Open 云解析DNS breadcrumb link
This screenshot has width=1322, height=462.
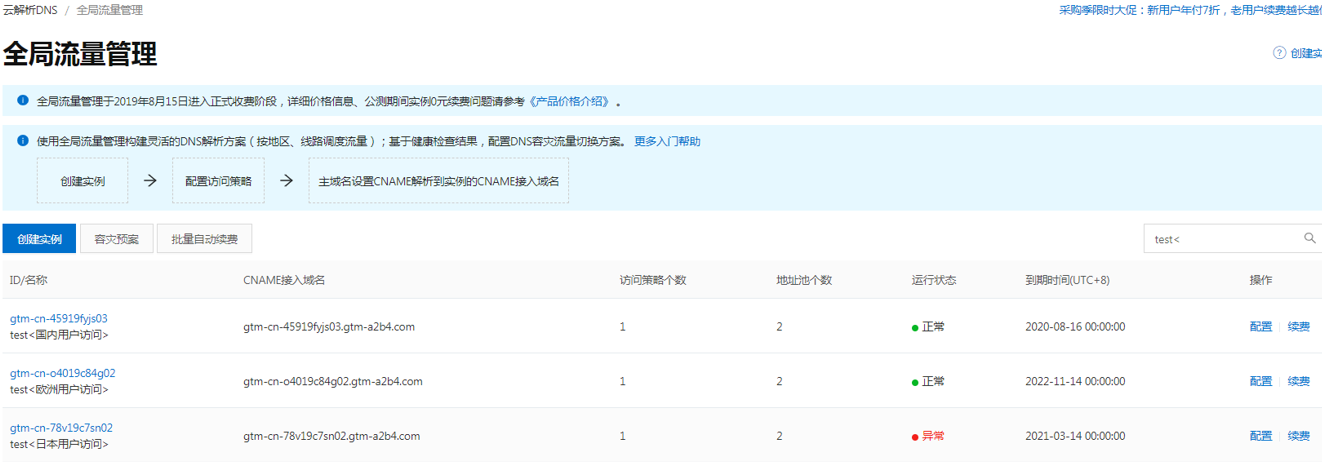[30, 10]
